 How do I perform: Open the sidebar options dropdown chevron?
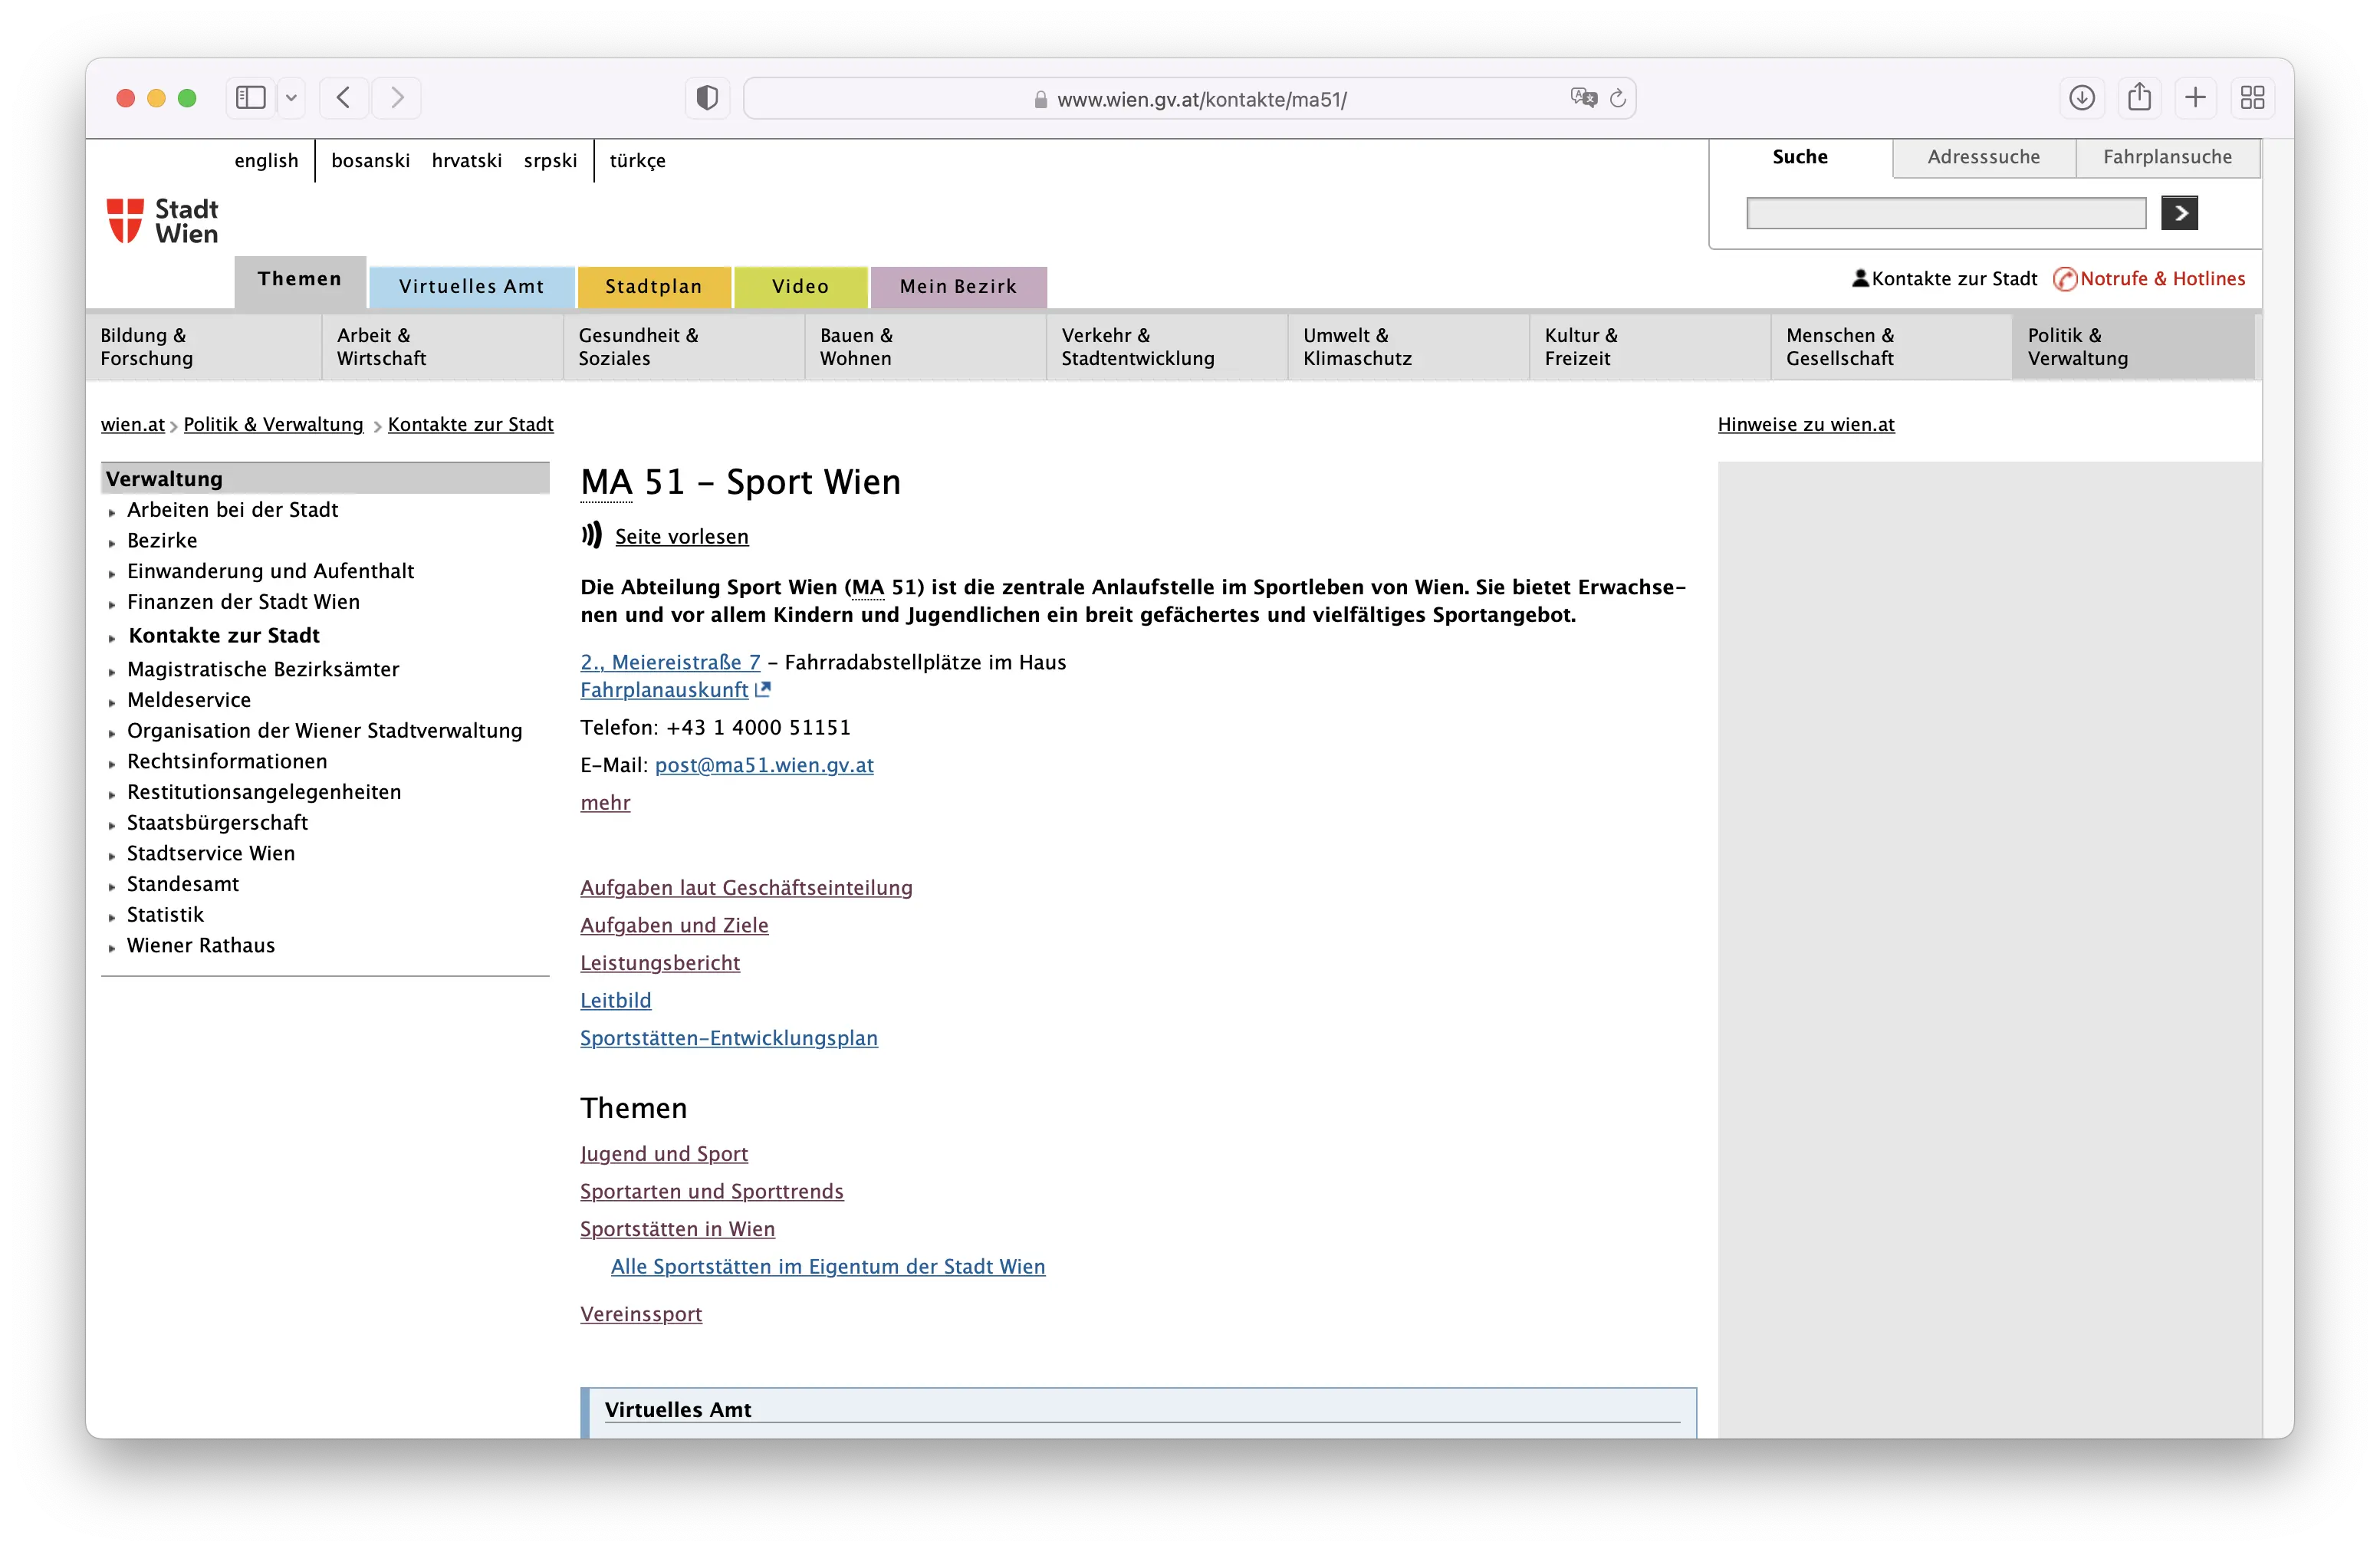pyautogui.click(x=292, y=98)
